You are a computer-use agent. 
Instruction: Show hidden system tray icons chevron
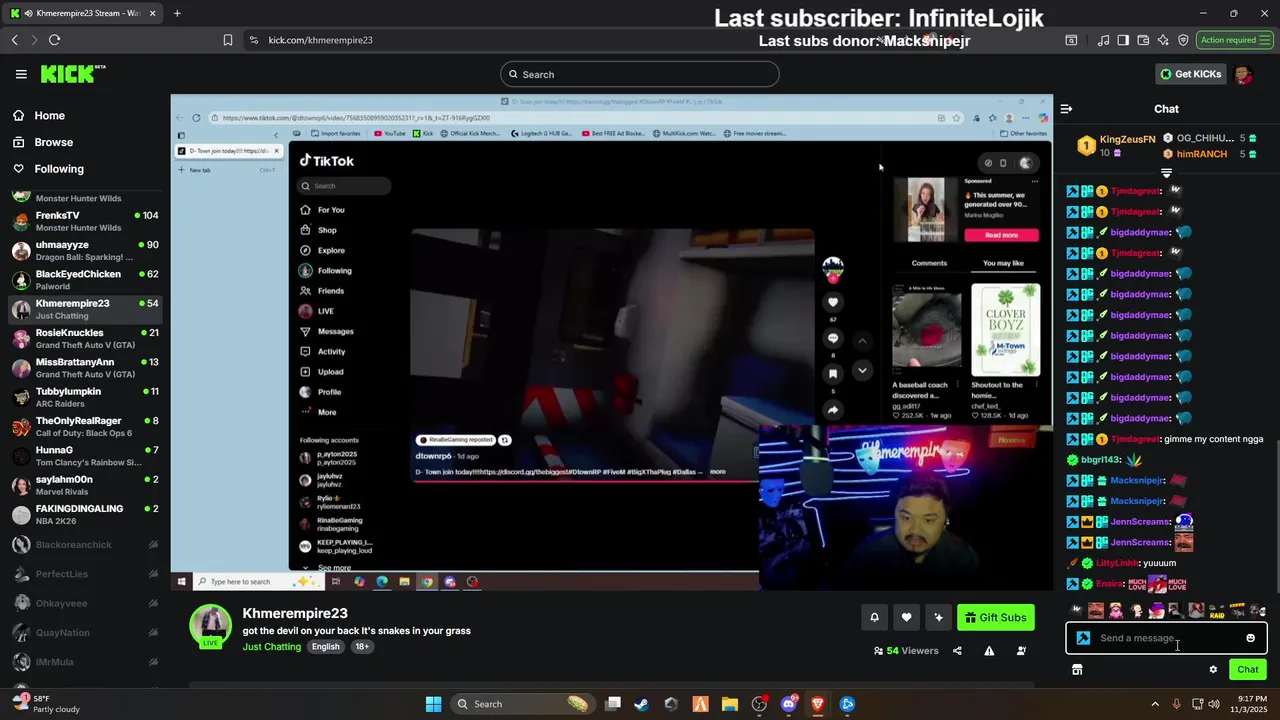pyautogui.click(x=1155, y=704)
